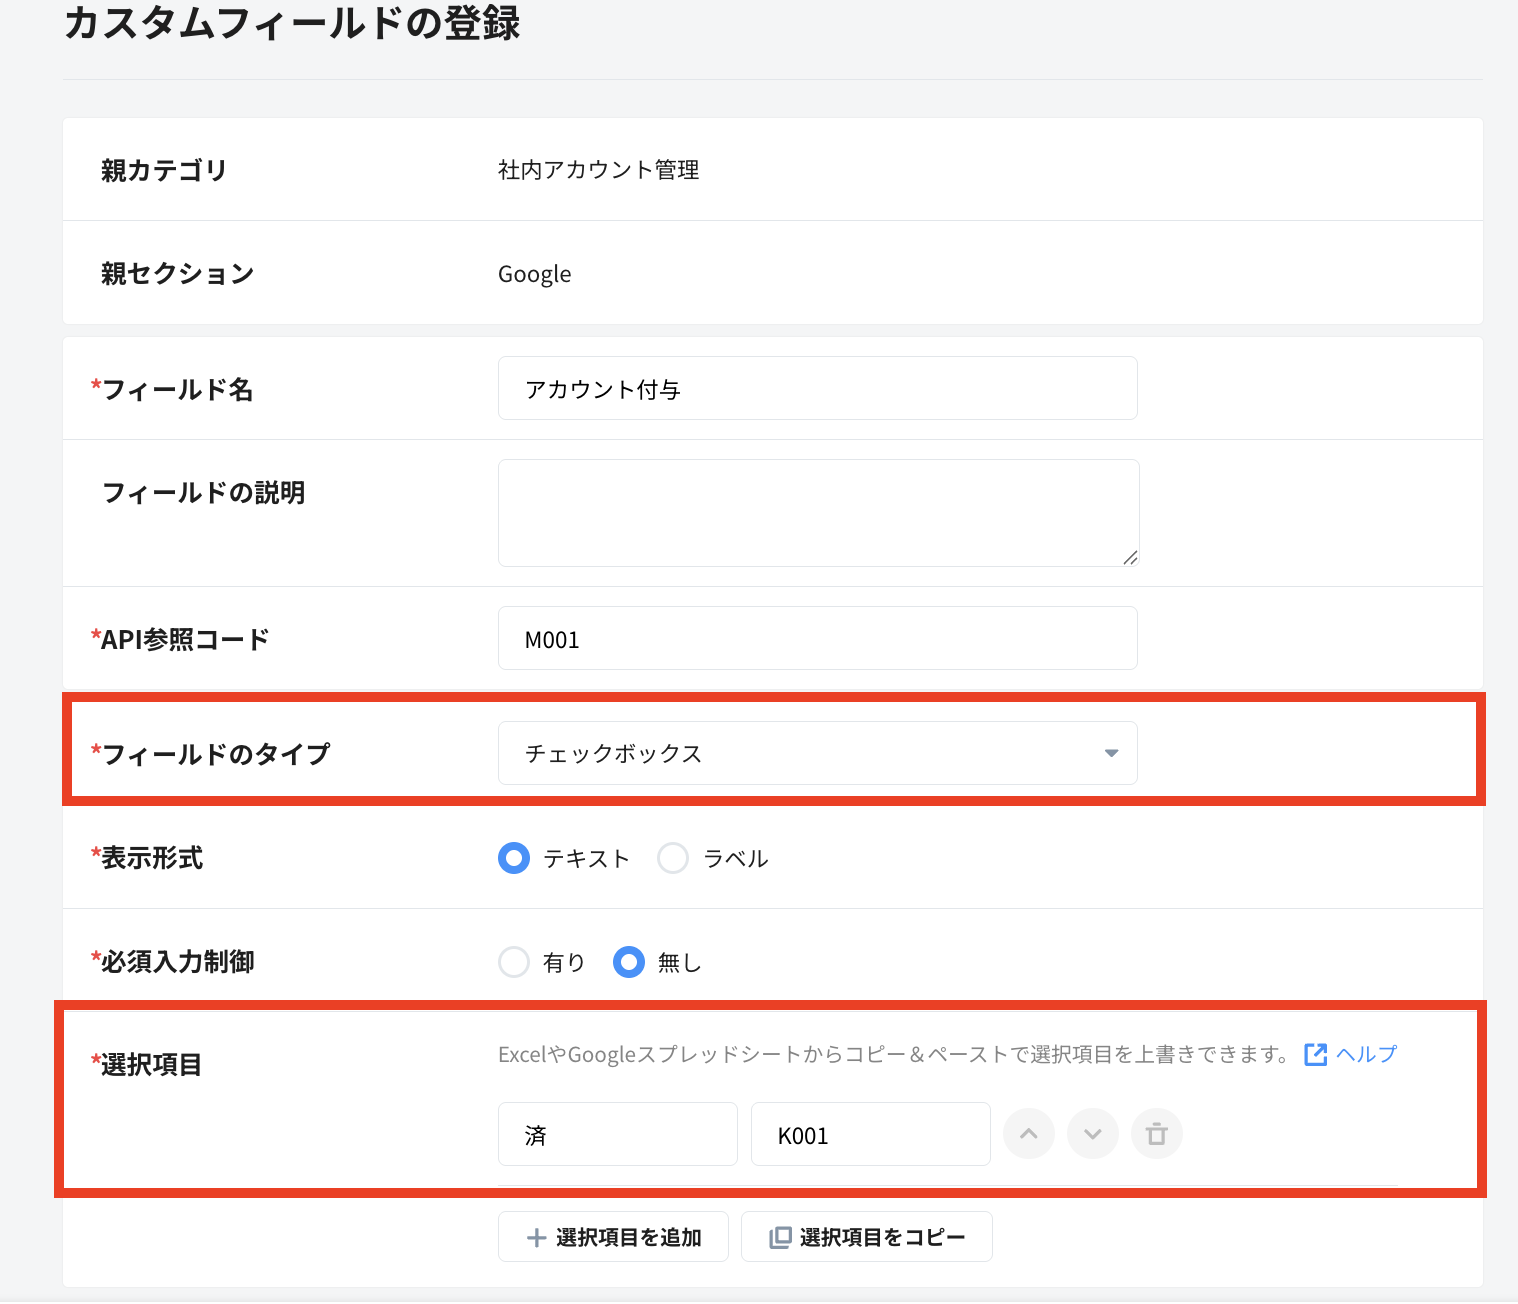Select the テキスト display format radio

514,858
